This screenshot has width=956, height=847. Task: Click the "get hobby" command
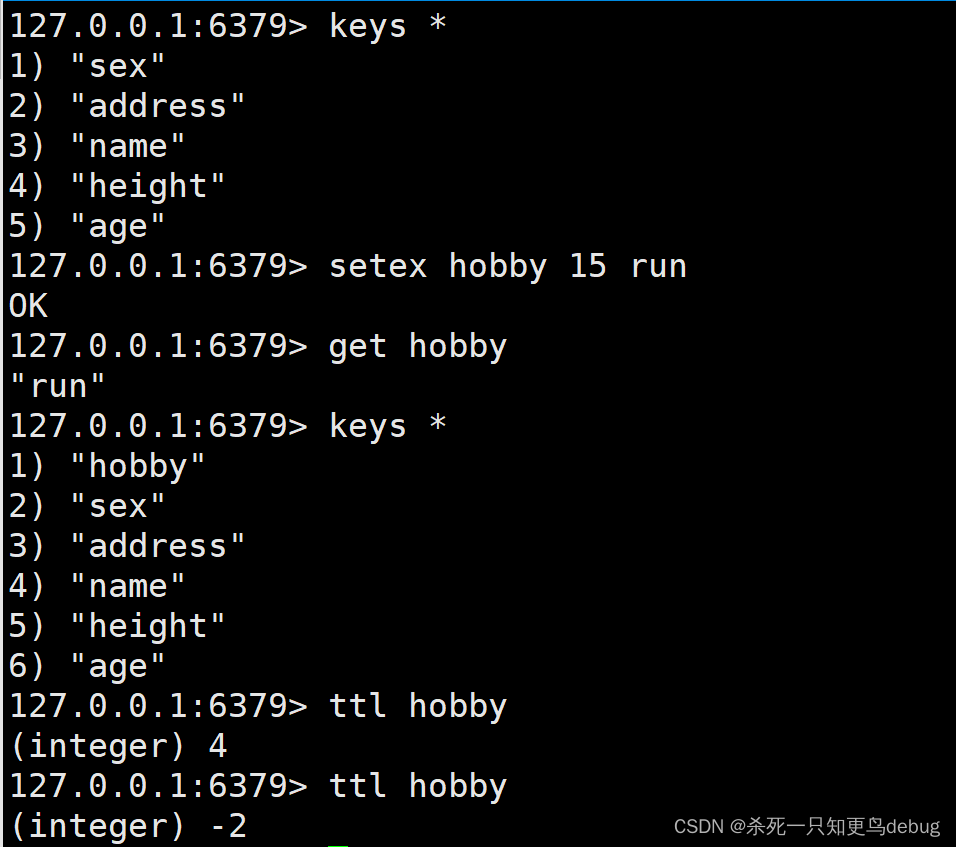pos(417,347)
